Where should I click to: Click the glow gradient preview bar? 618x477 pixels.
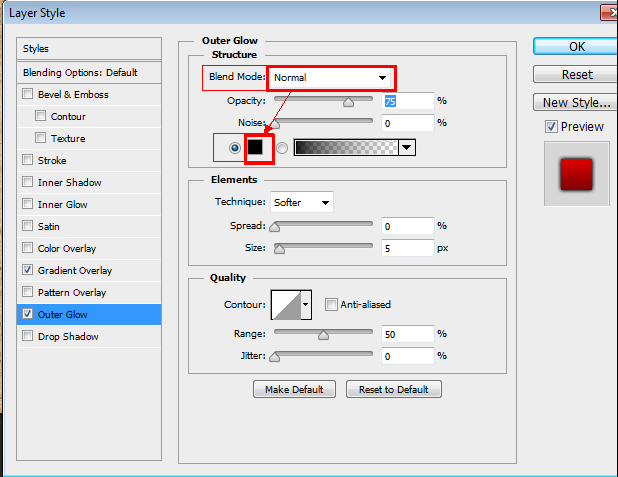coord(346,147)
